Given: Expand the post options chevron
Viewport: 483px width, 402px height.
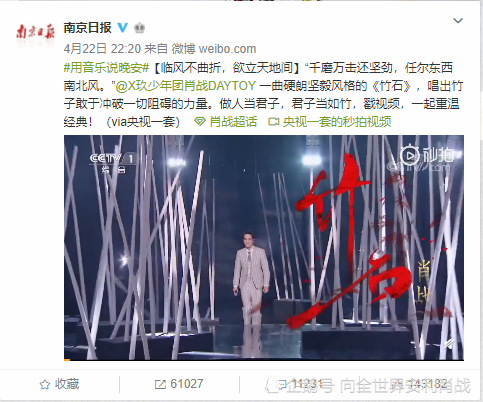Looking at the screenshot, I should pos(458,21).
